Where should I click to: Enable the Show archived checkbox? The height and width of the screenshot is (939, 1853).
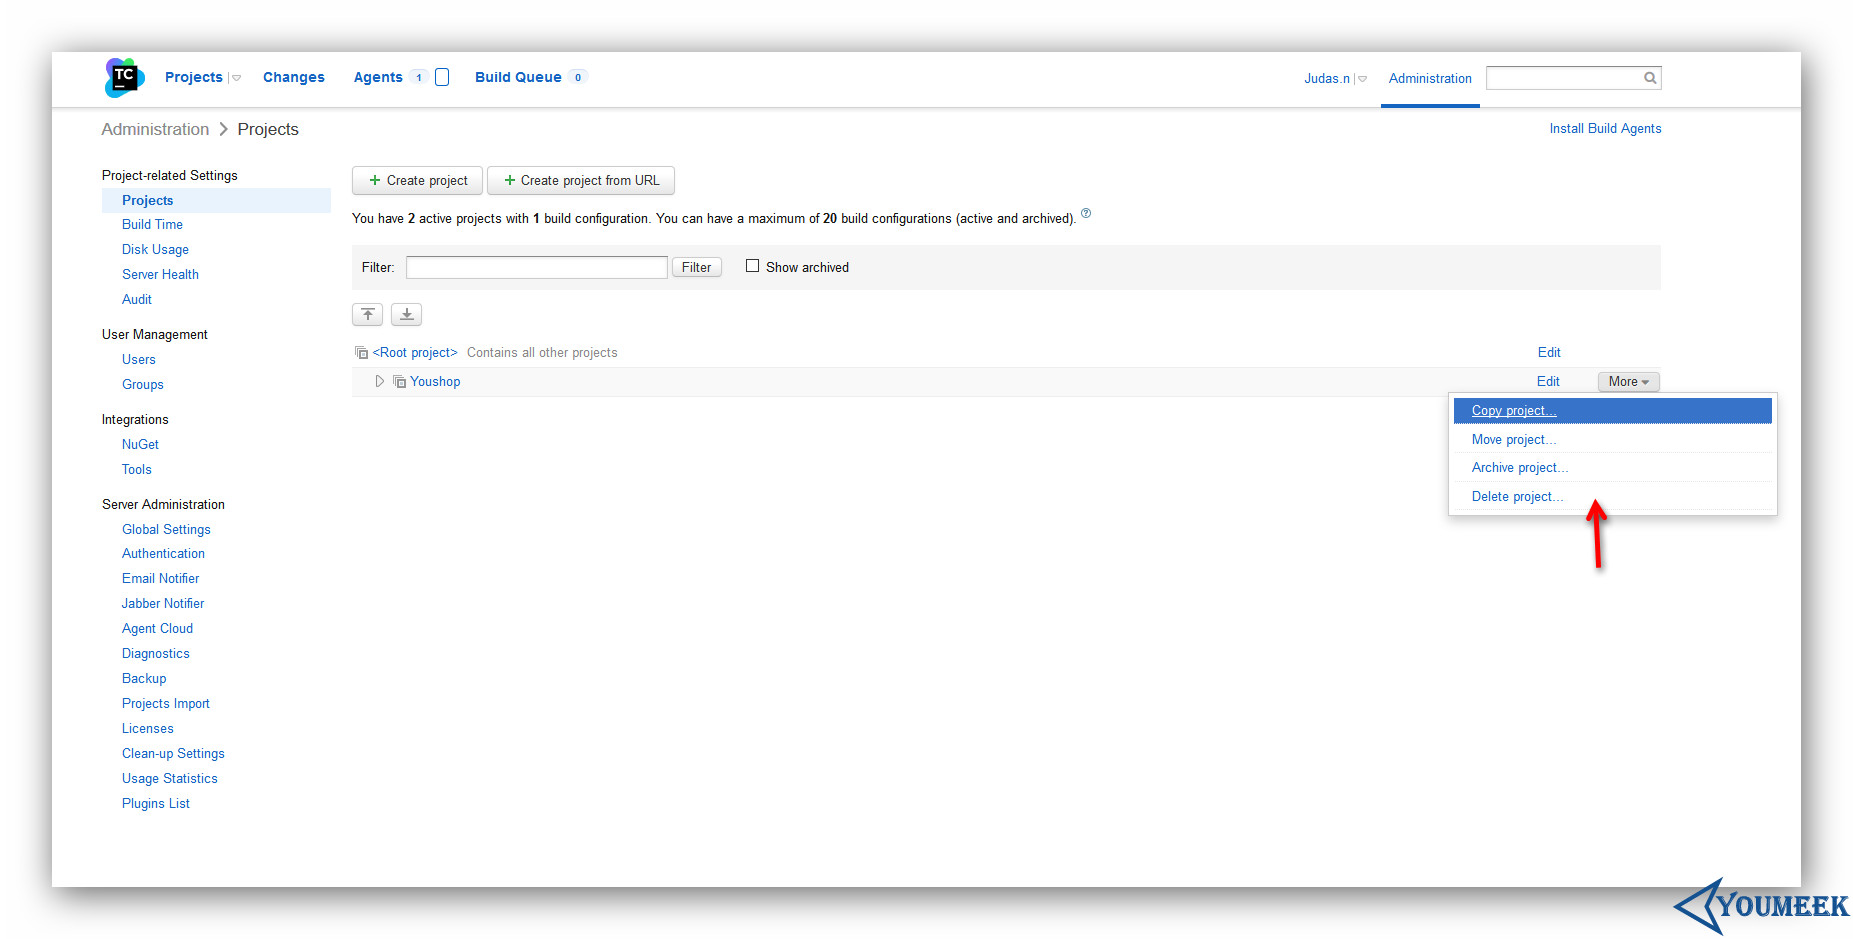752,266
